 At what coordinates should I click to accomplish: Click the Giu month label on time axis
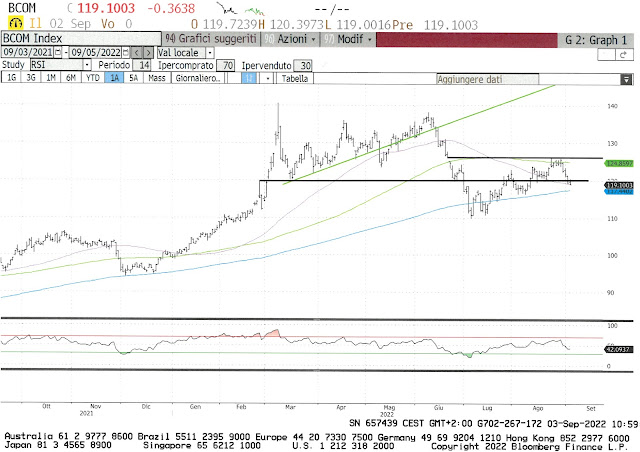(x=438, y=407)
